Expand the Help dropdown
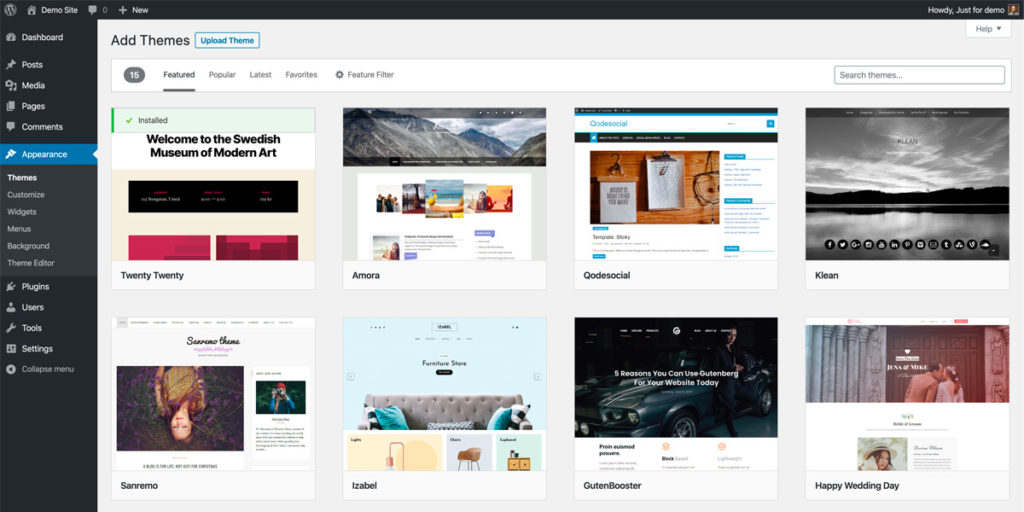 click(x=987, y=29)
